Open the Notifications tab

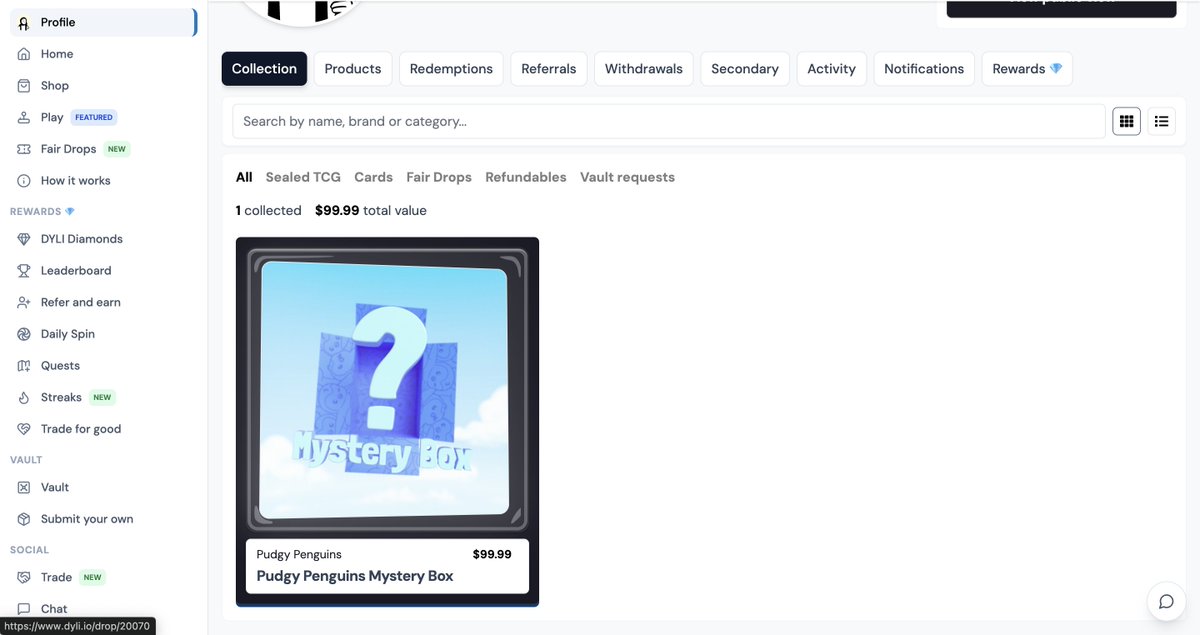pos(924,69)
